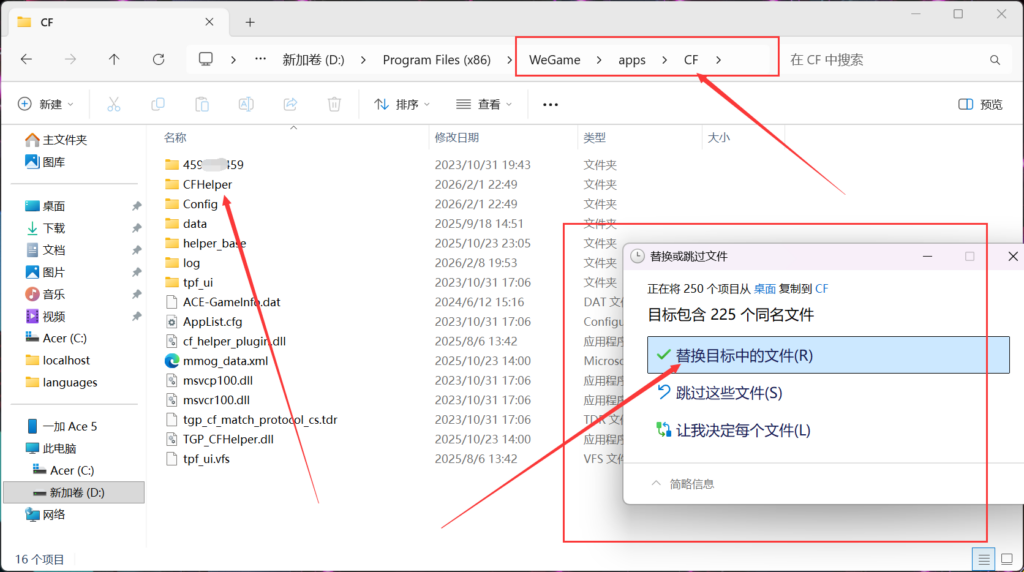Viewport: 1024px width, 572px height.
Task: Select the CFHelper folder
Action: 199,185
